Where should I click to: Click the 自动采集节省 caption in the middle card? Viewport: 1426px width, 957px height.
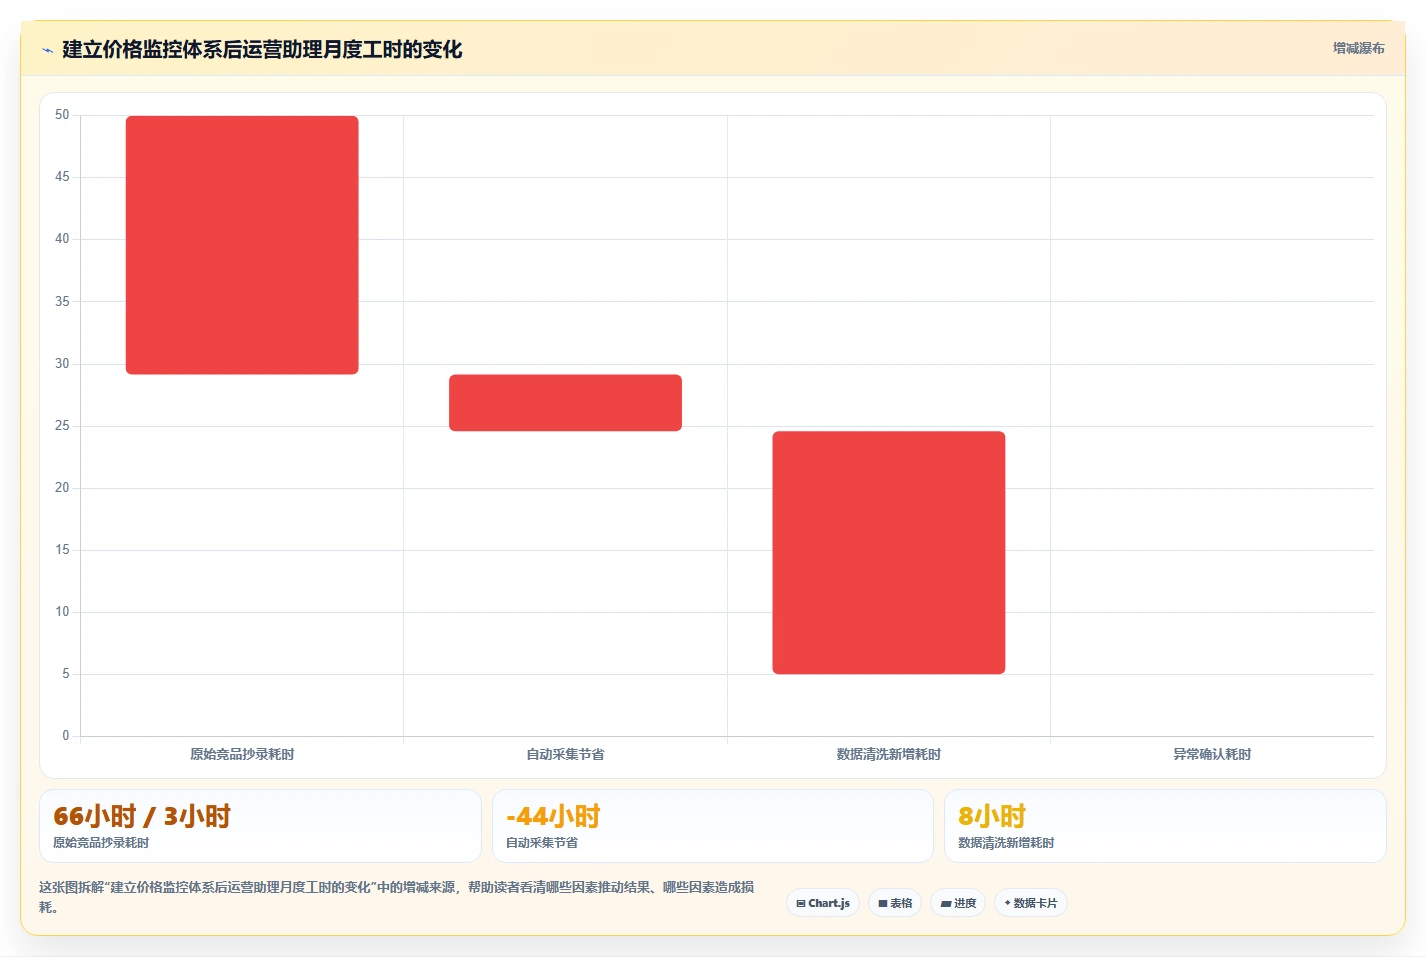point(542,843)
